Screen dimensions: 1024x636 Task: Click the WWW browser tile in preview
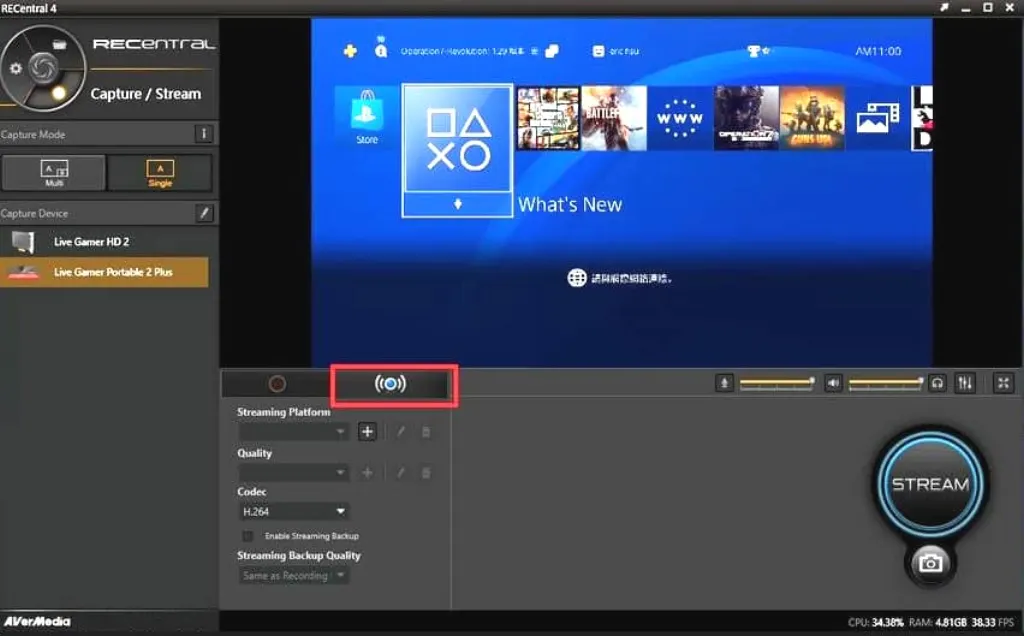tap(680, 118)
